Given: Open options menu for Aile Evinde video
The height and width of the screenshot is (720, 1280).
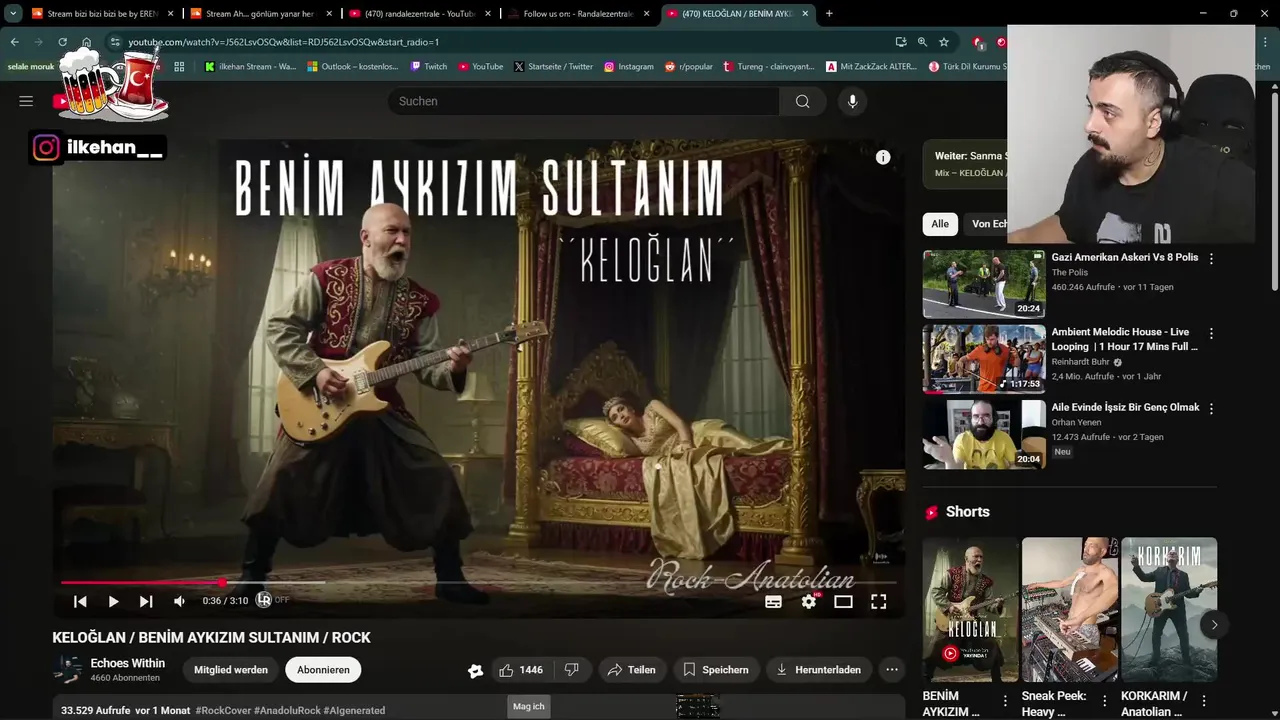Looking at the screenshot, I should coord(1211,409).
